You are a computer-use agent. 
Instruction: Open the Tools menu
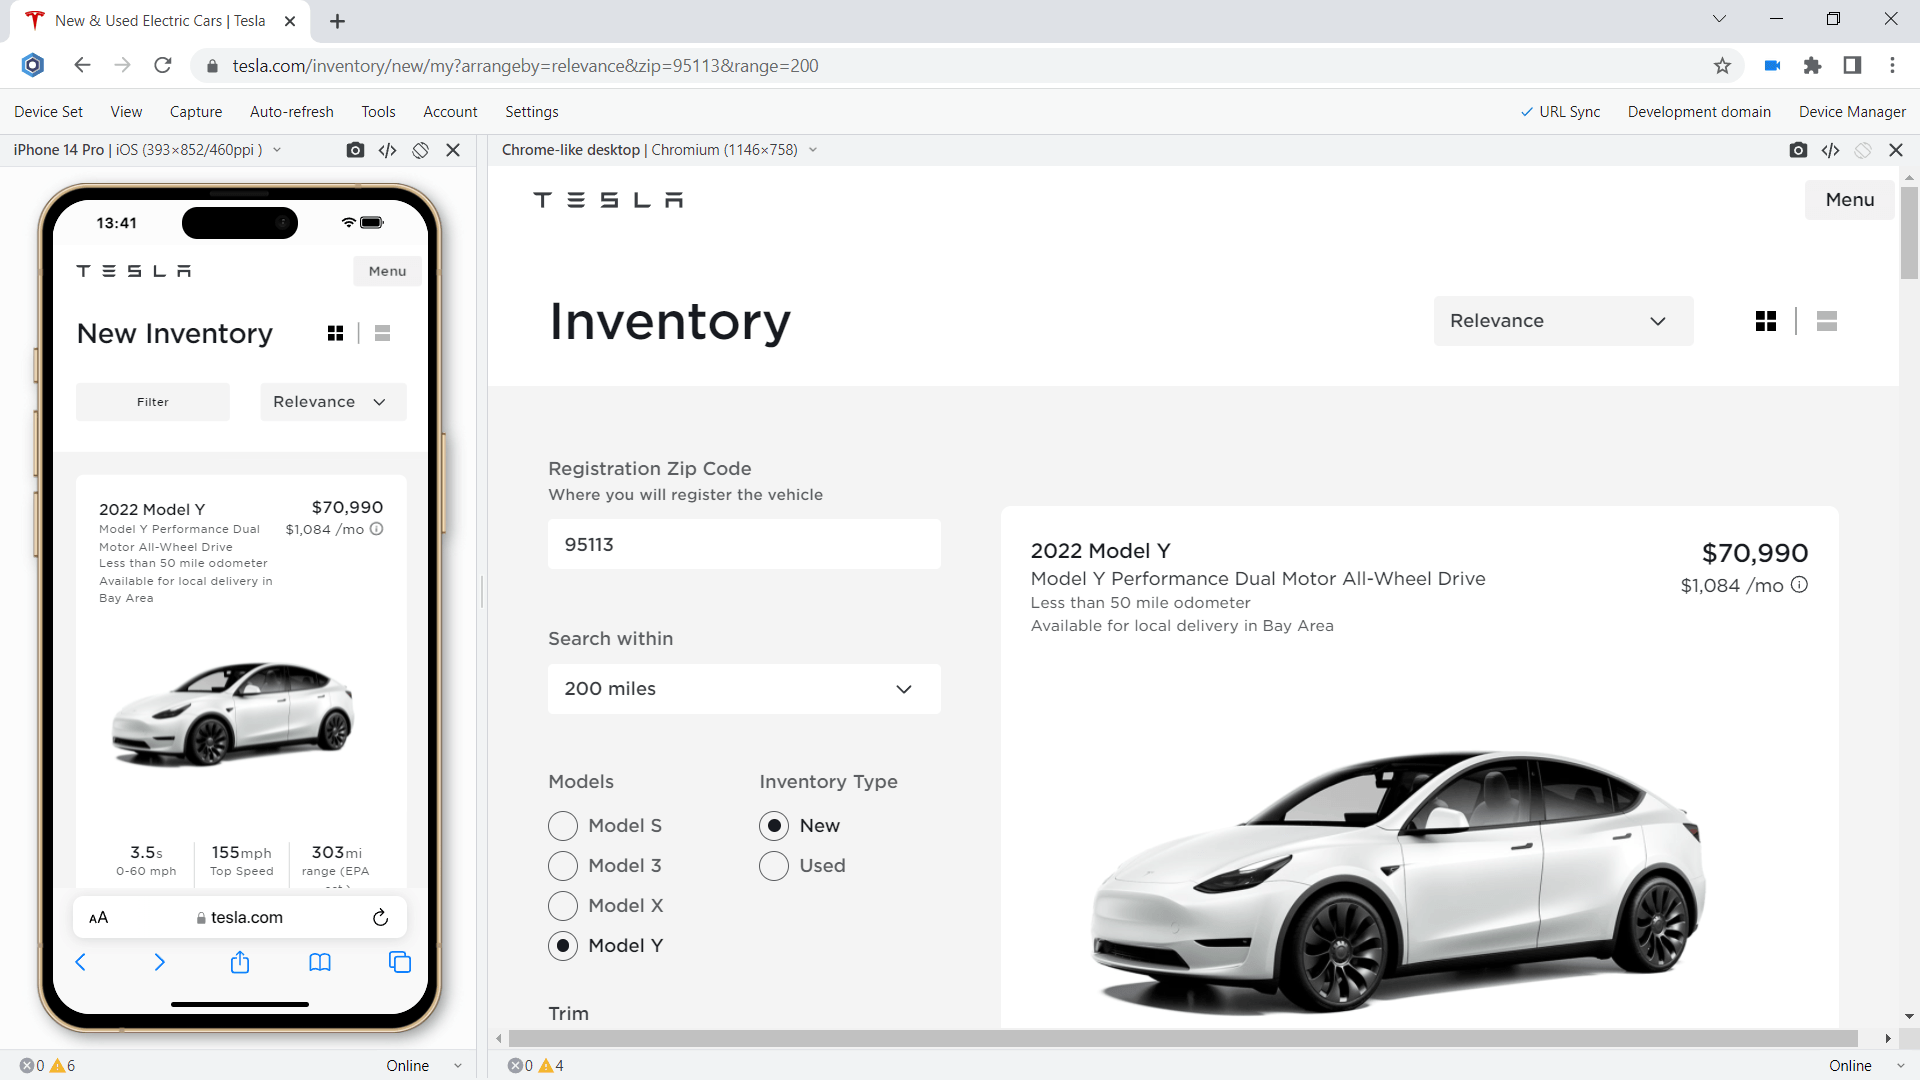click(x=378, y=111)
